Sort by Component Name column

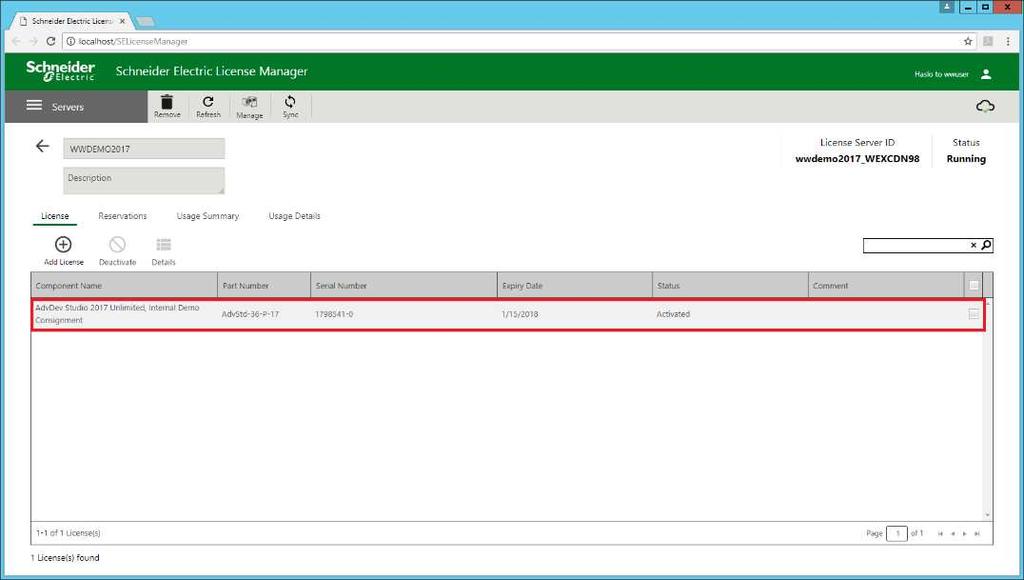[124, 285]
